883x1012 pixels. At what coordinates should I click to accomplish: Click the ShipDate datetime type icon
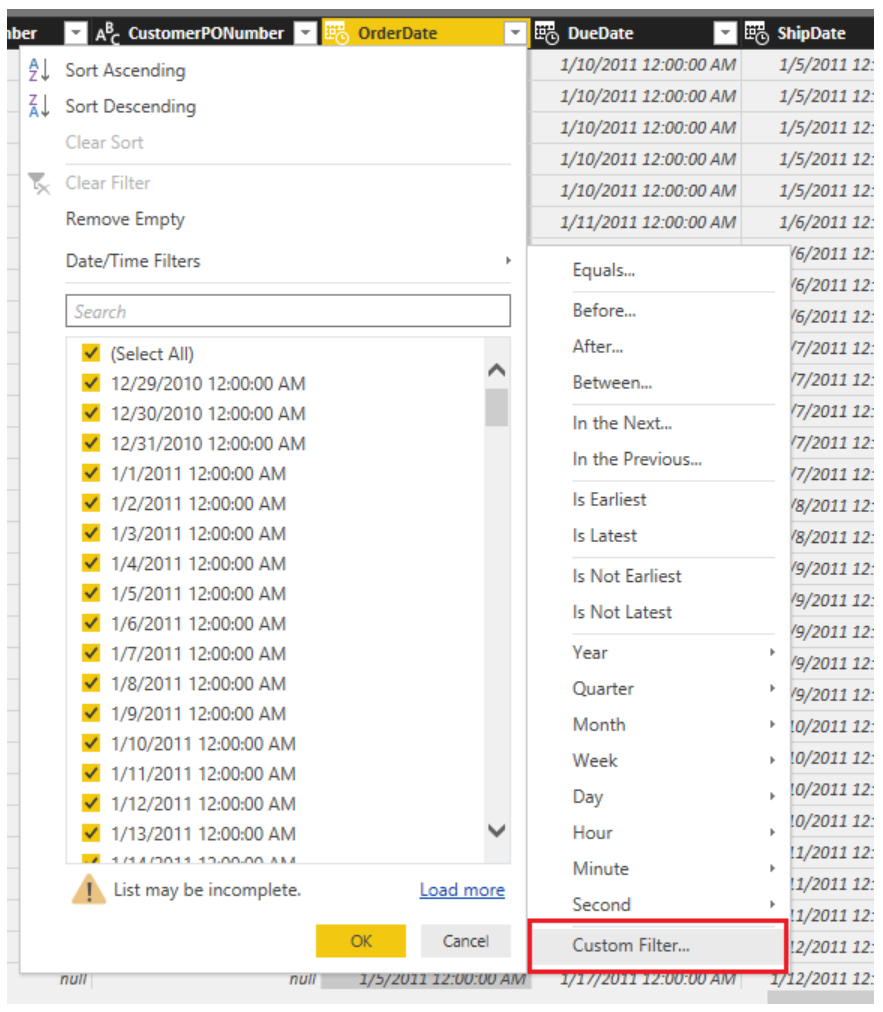coord(756,33)
